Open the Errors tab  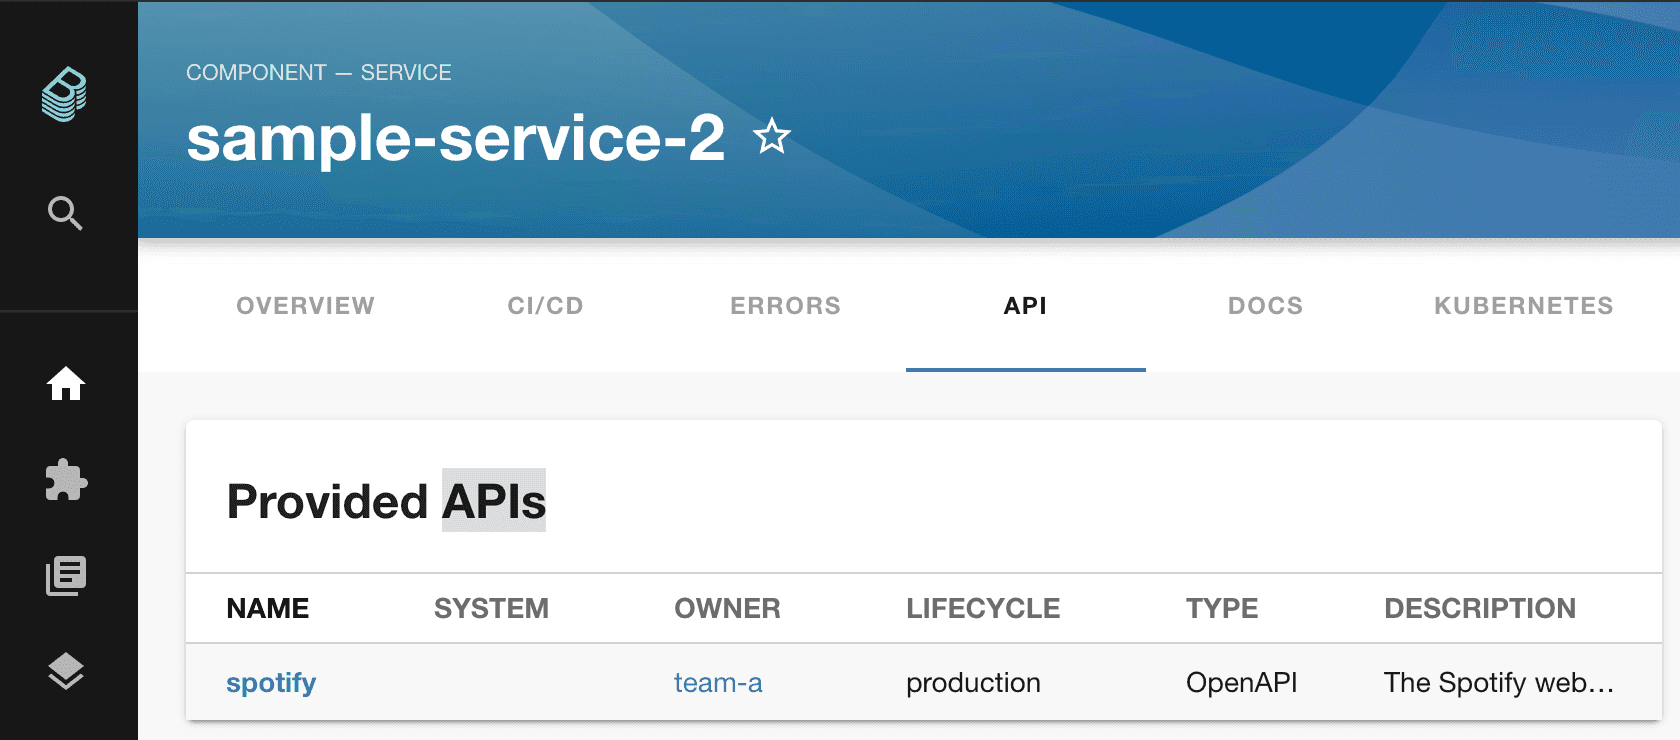click(786, 306)
